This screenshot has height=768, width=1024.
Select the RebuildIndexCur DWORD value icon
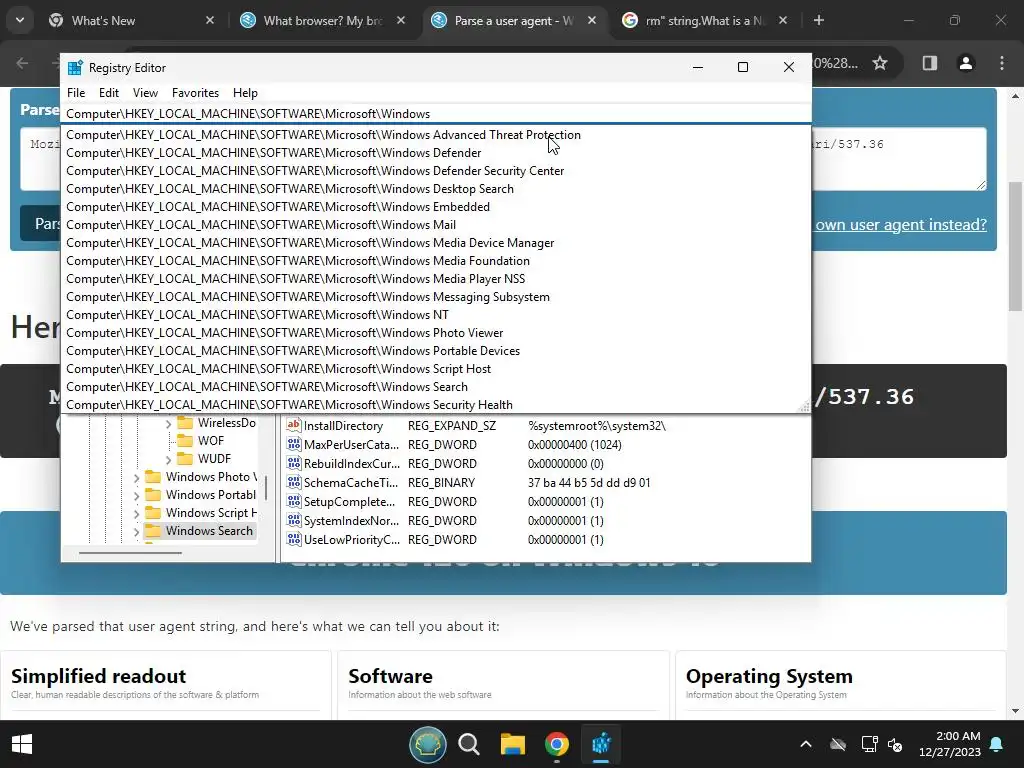[x=294, y=464]
